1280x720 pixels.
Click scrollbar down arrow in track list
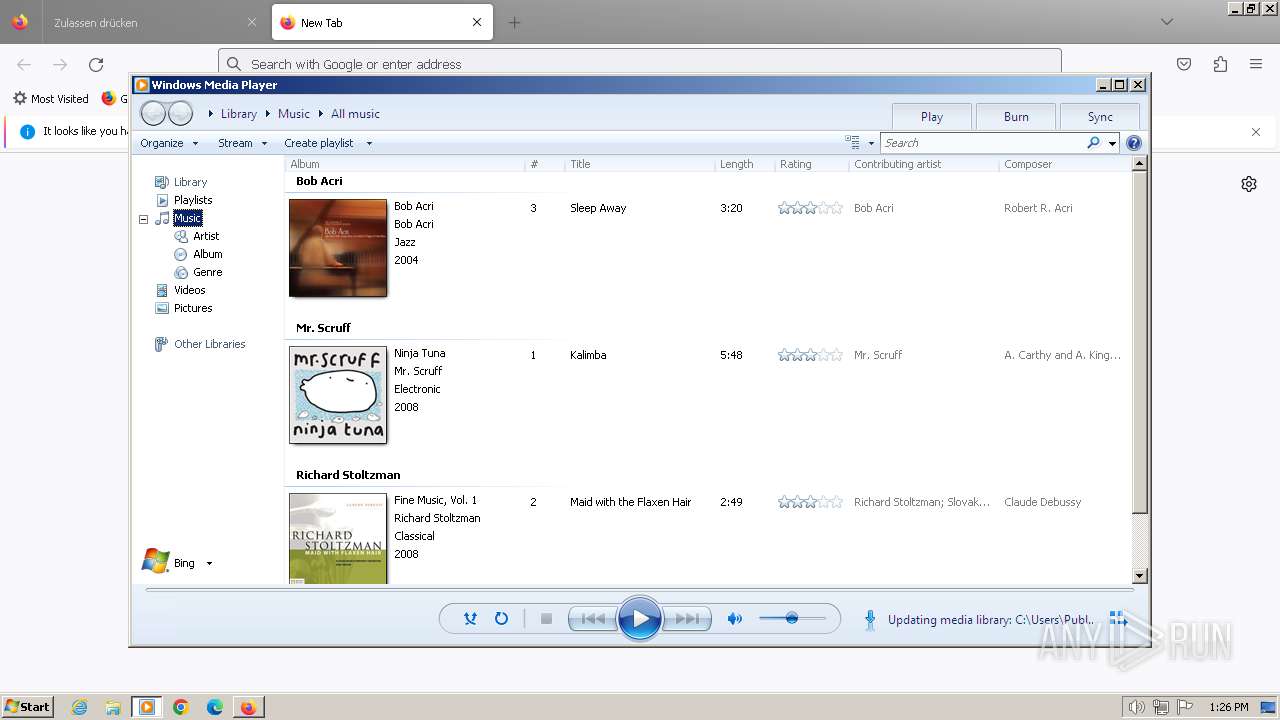[1139, 576]
